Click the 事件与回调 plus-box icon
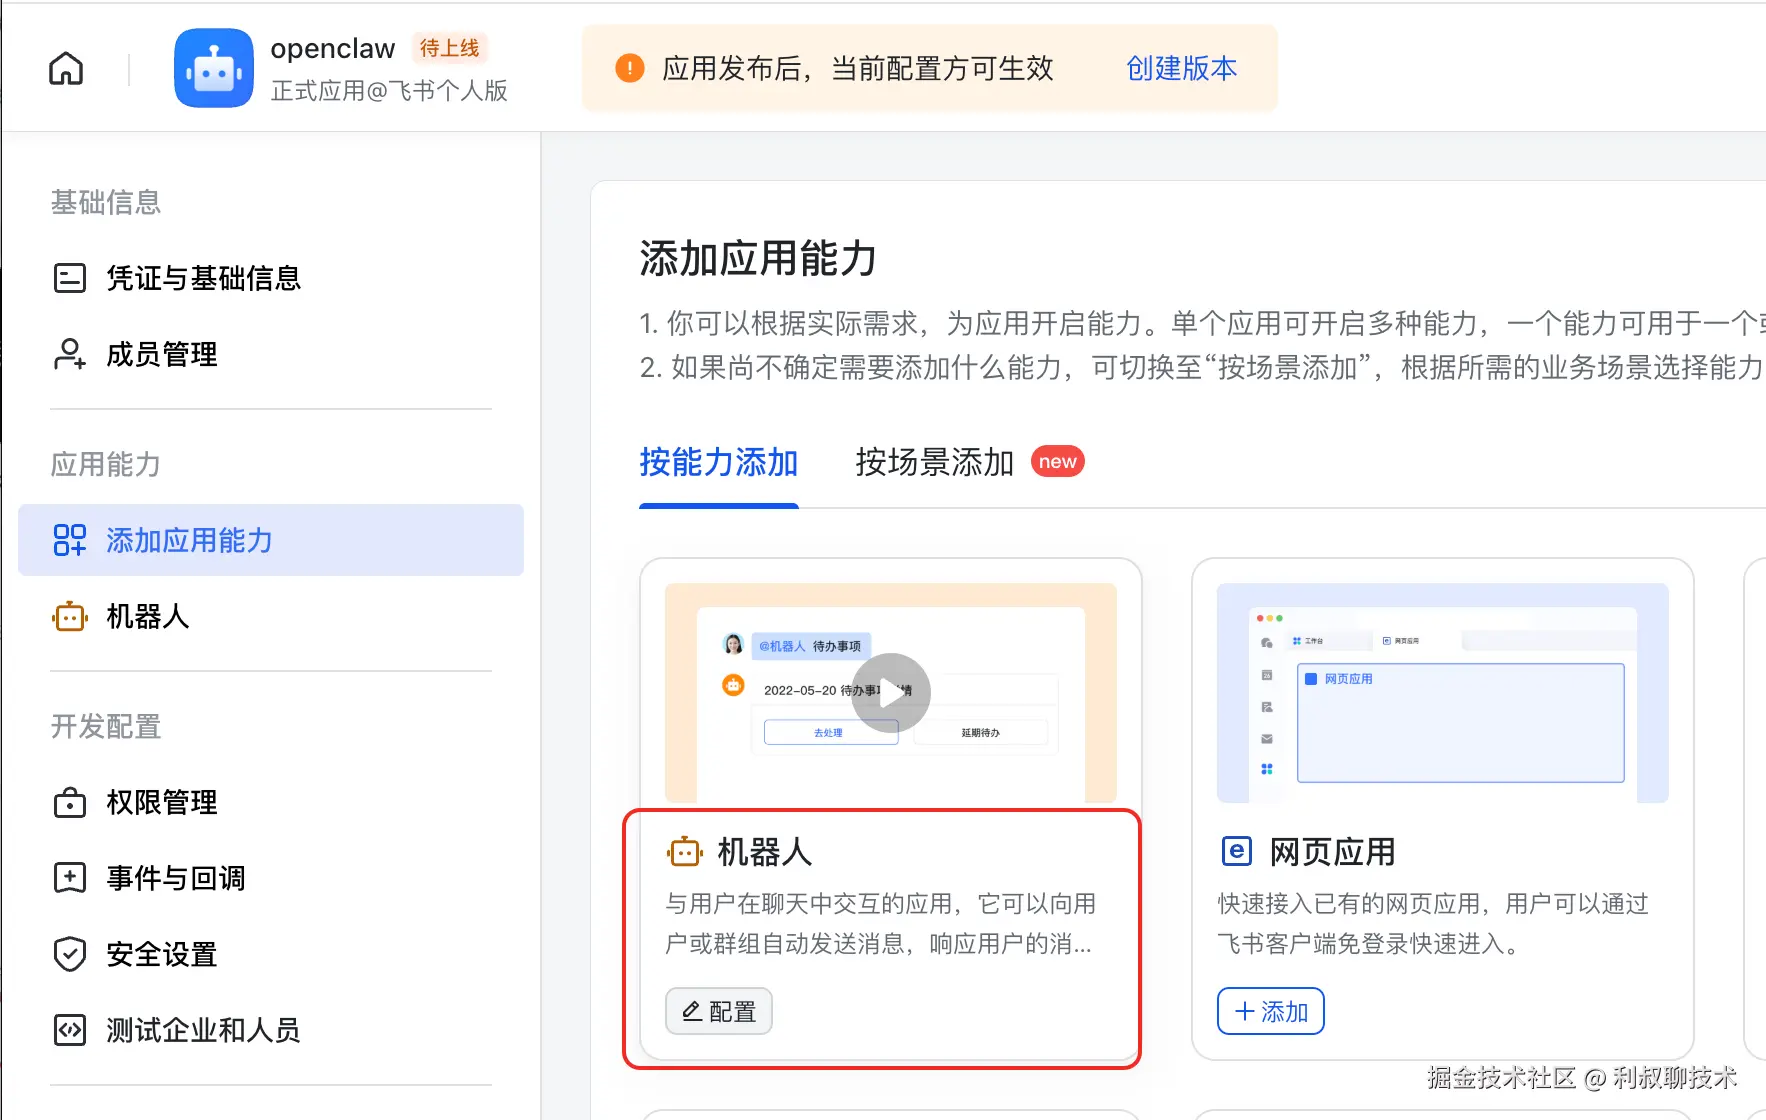The height and width of the screenshot is (1120, 1766). (70, 878)
